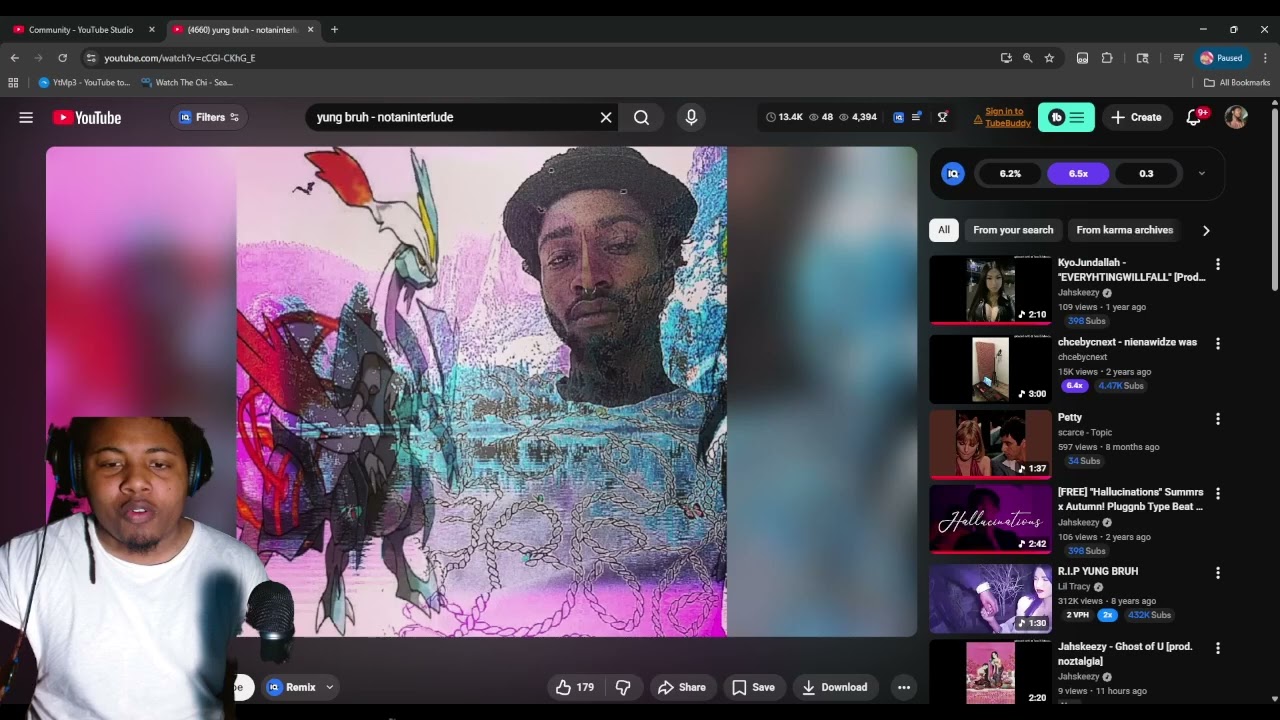Expand the Remix dropdown arrow

[x=329, y=687]
